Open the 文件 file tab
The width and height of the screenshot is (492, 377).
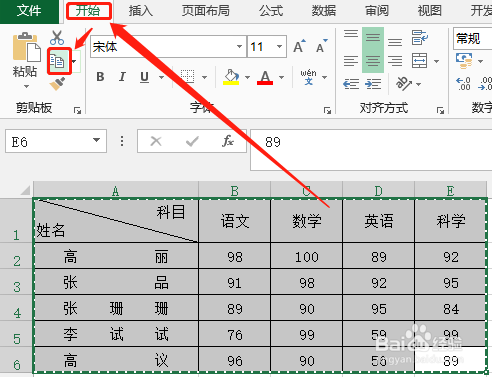[x=29, y=11]
